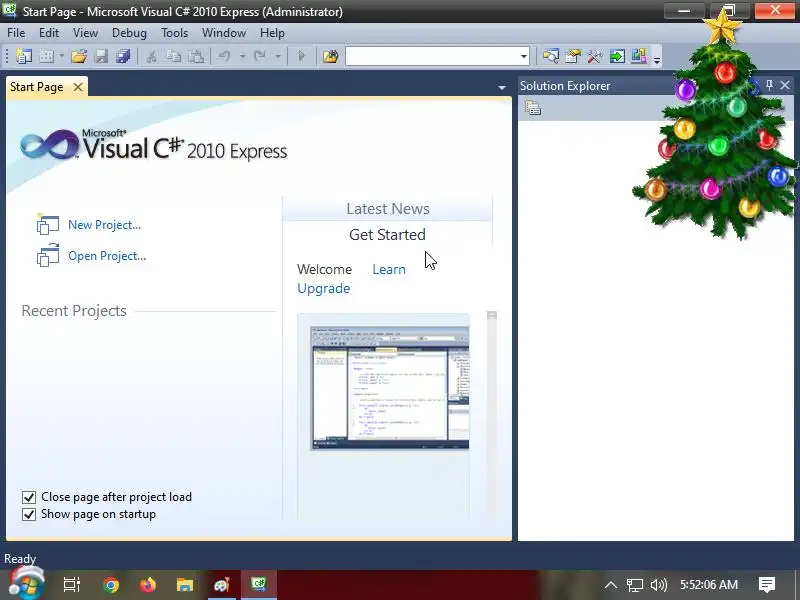Launch Firefox from the taskbar

point(148,585)
